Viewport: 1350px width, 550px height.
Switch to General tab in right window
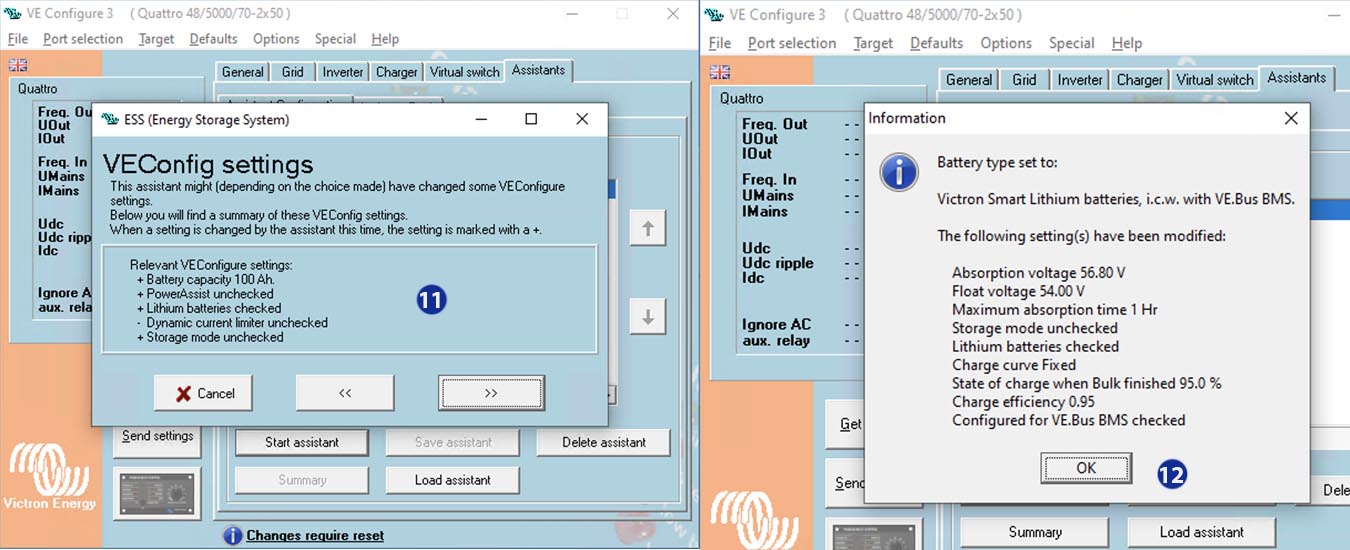969,80
